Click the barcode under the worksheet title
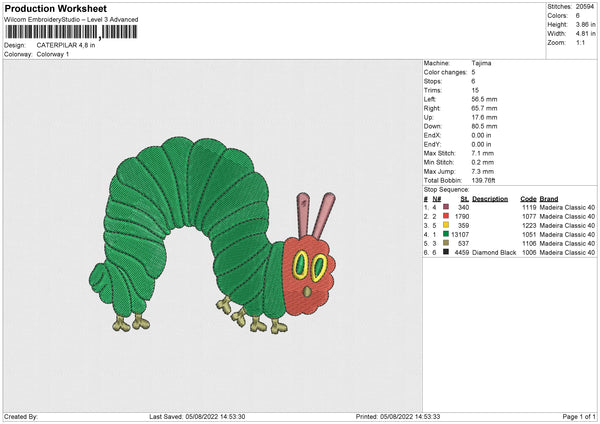This screenshot has width=600, height=424. click(62, 32)
